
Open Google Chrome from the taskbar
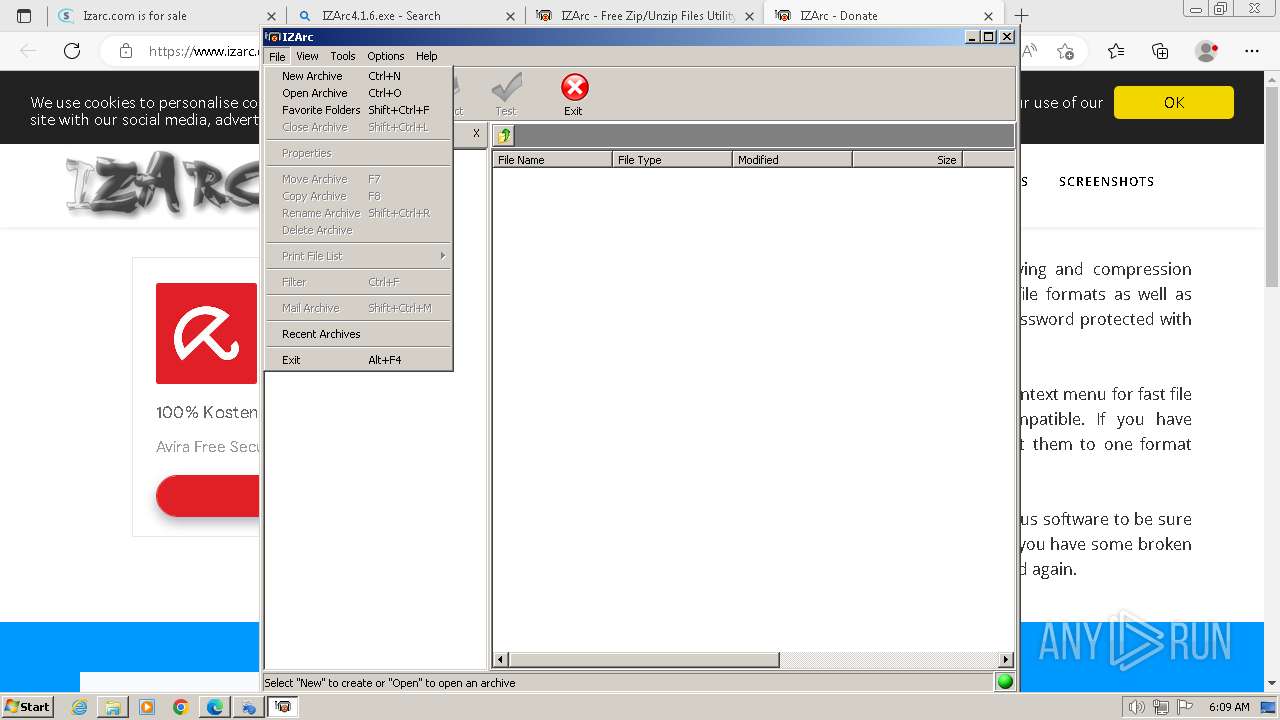pyautogui.click(x=181, y=707)
